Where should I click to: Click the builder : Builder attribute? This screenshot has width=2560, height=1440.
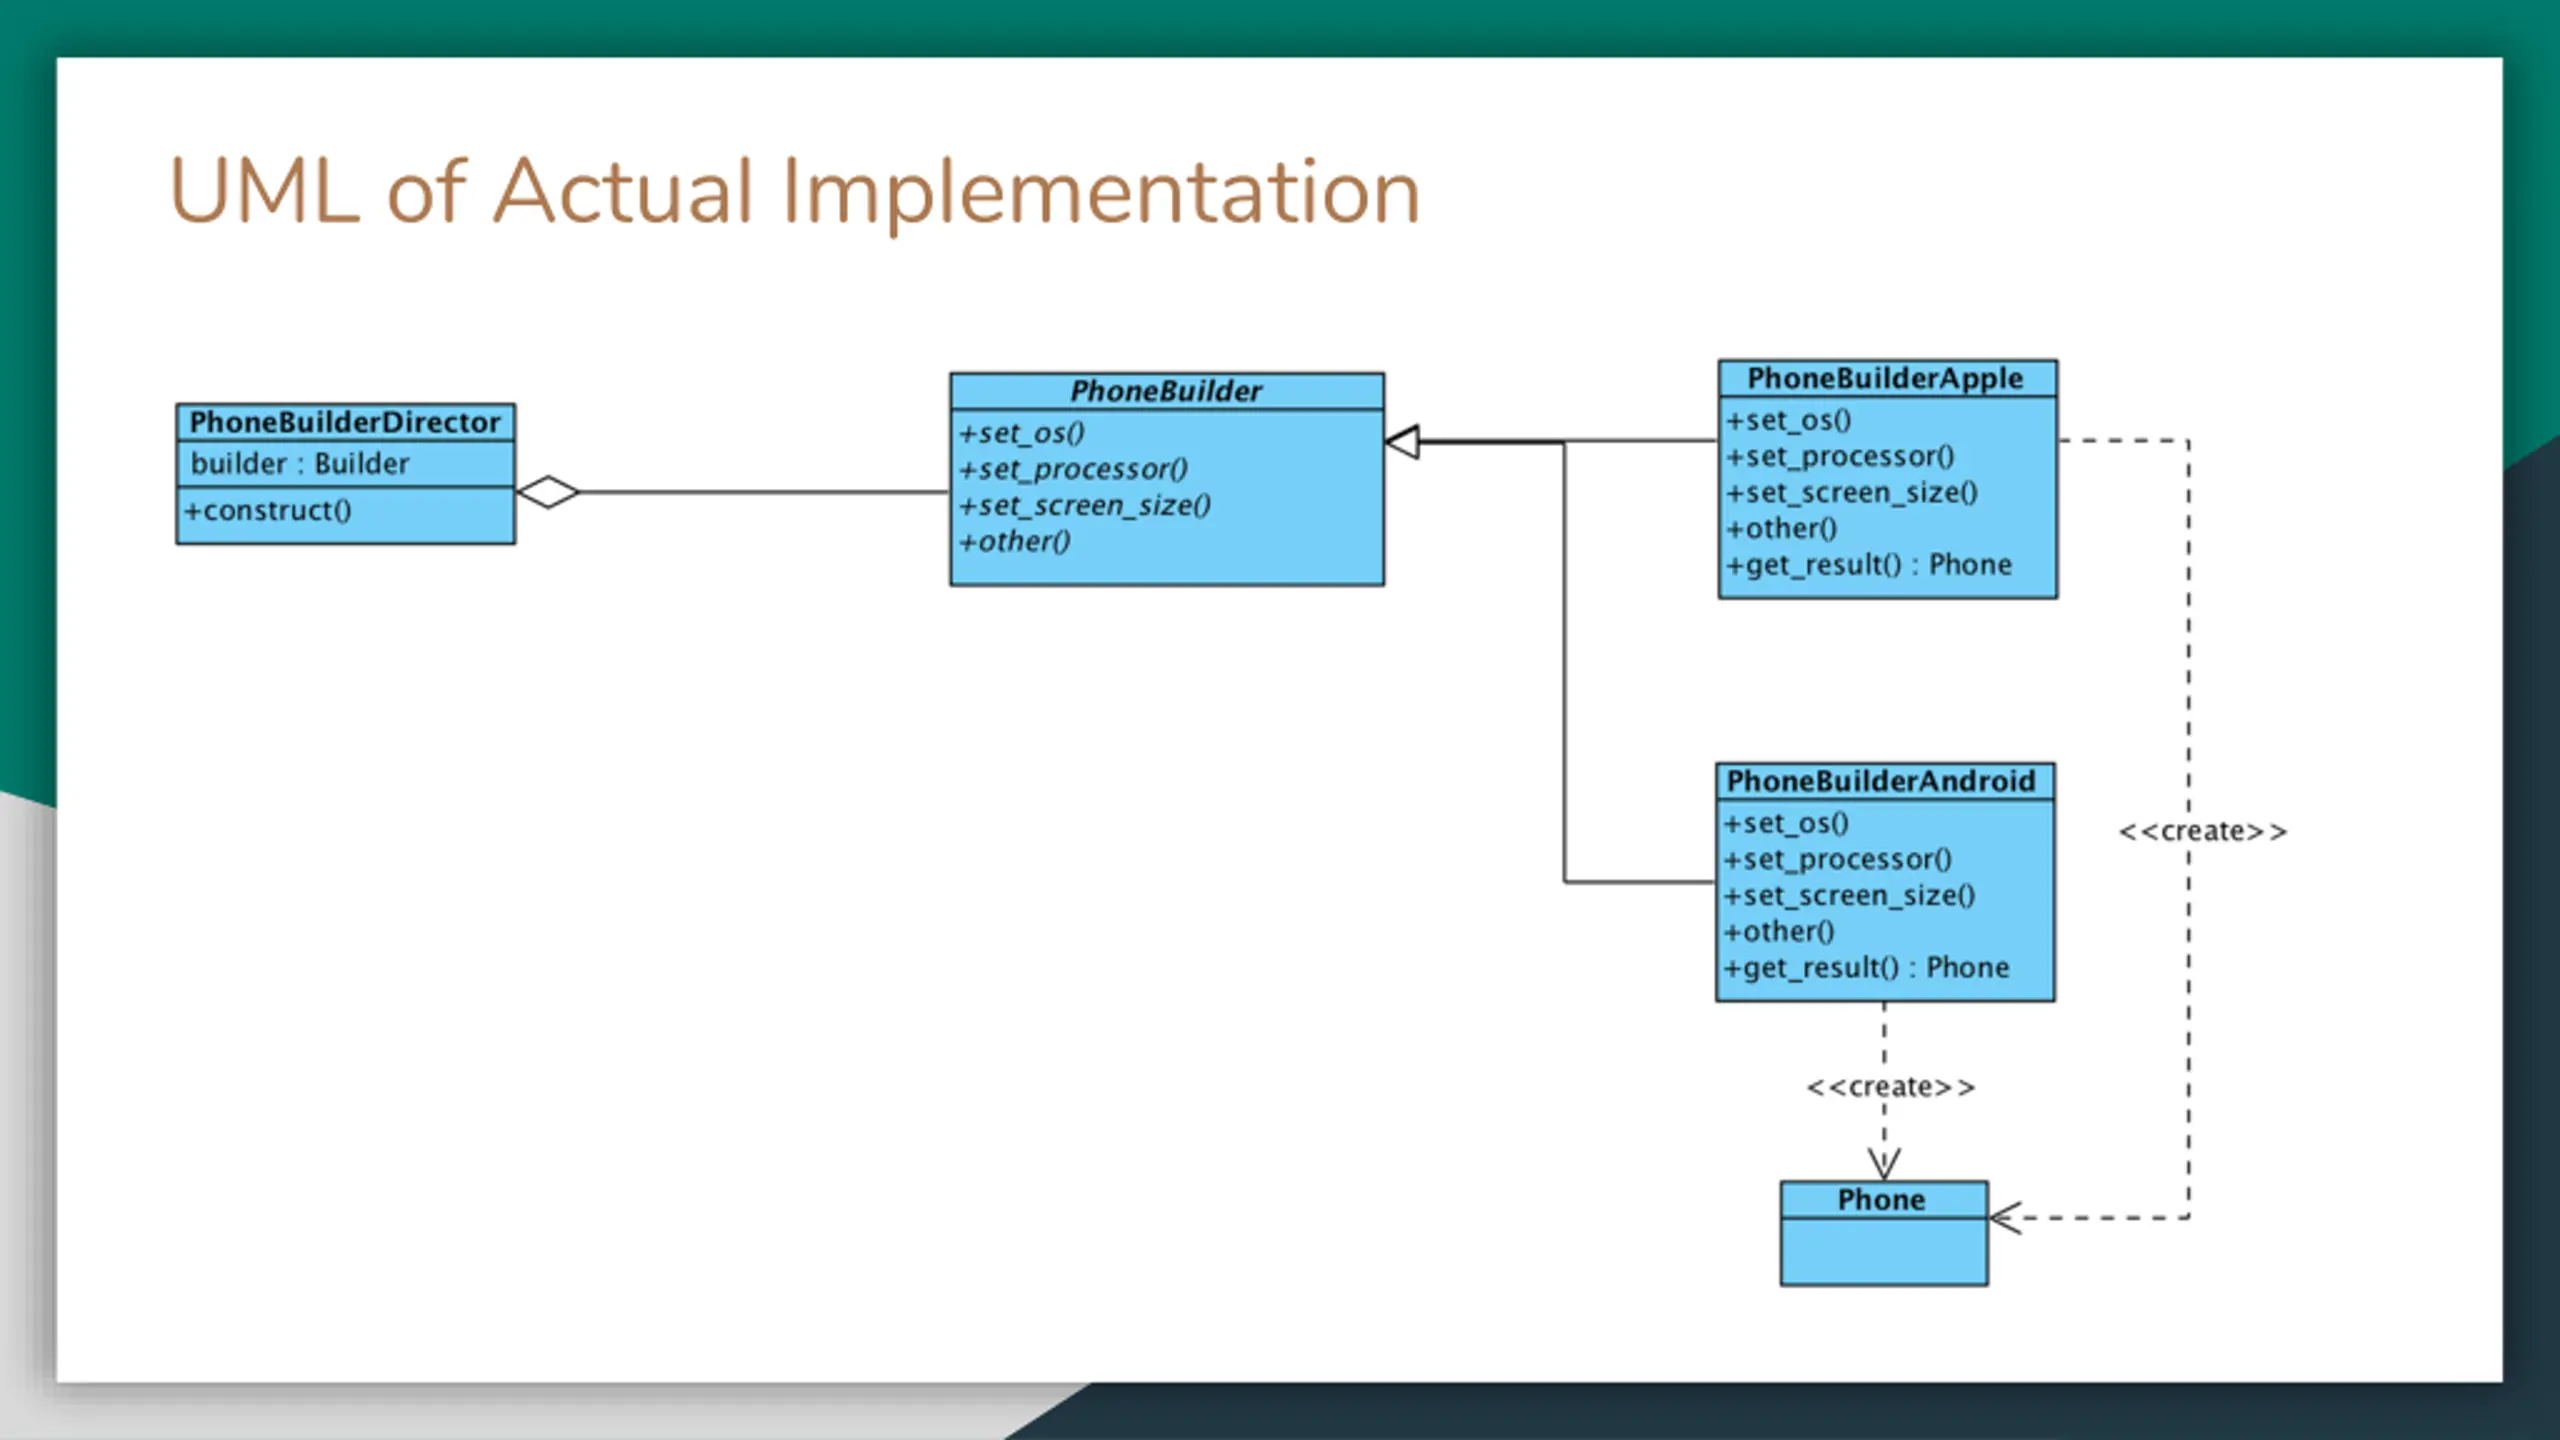pyautogui.click(x=300, y=463)
